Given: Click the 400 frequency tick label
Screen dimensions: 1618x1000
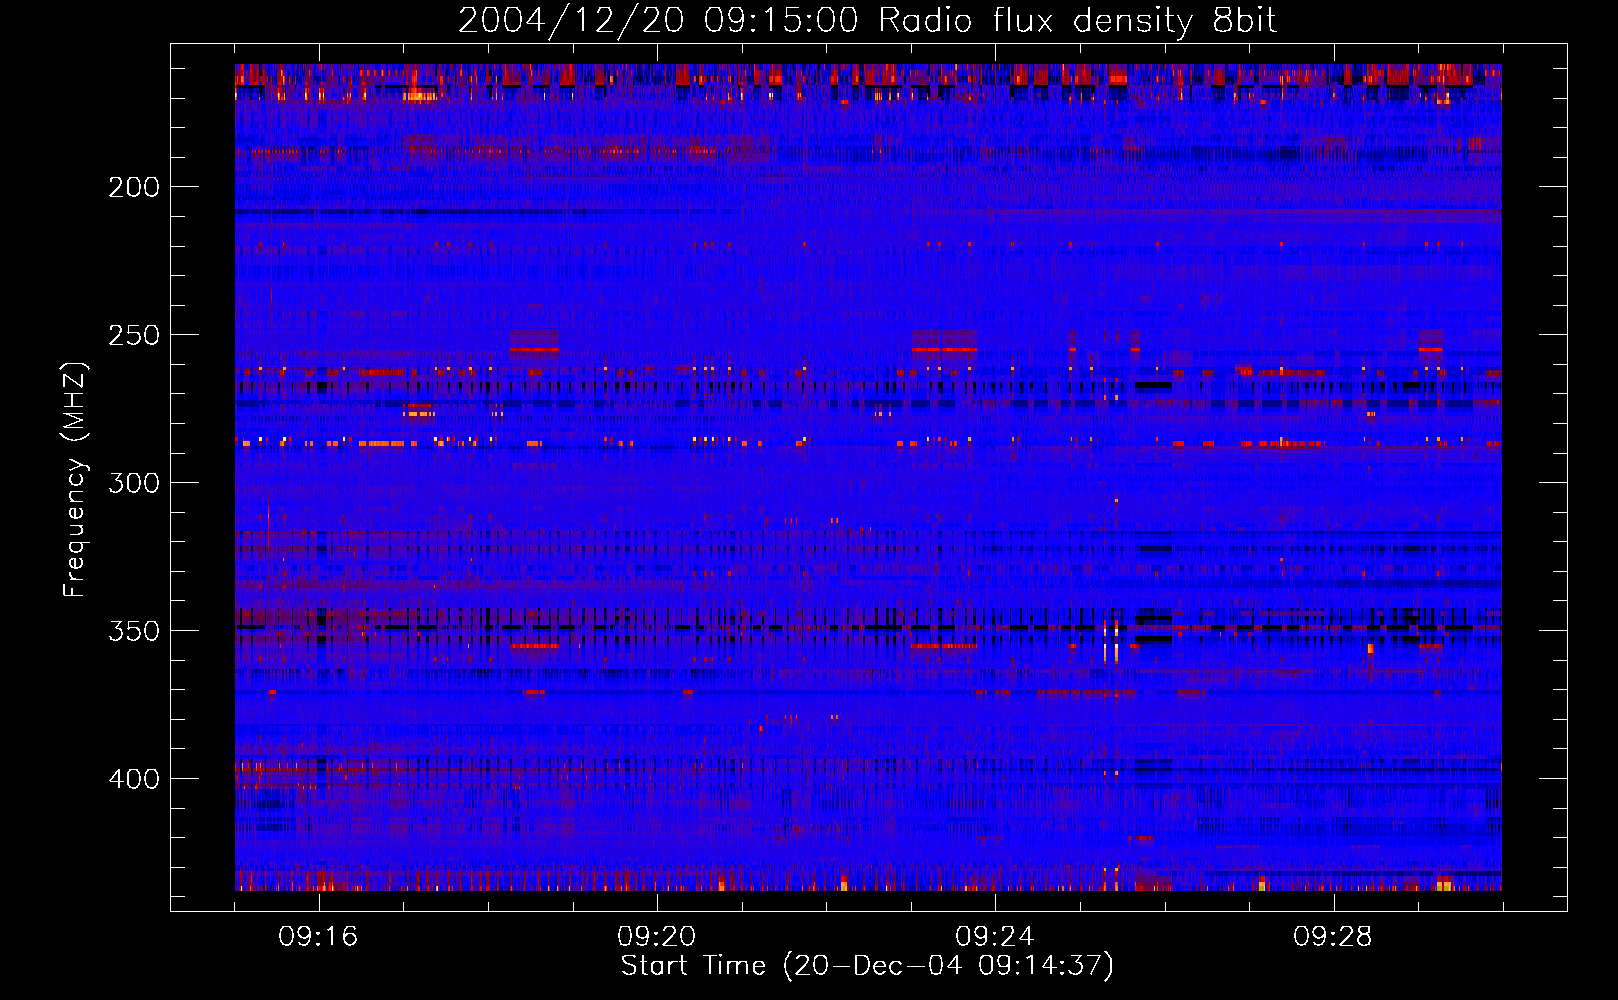Looking at the screenshot, I should pyautogui.click(x=134, y=779).
